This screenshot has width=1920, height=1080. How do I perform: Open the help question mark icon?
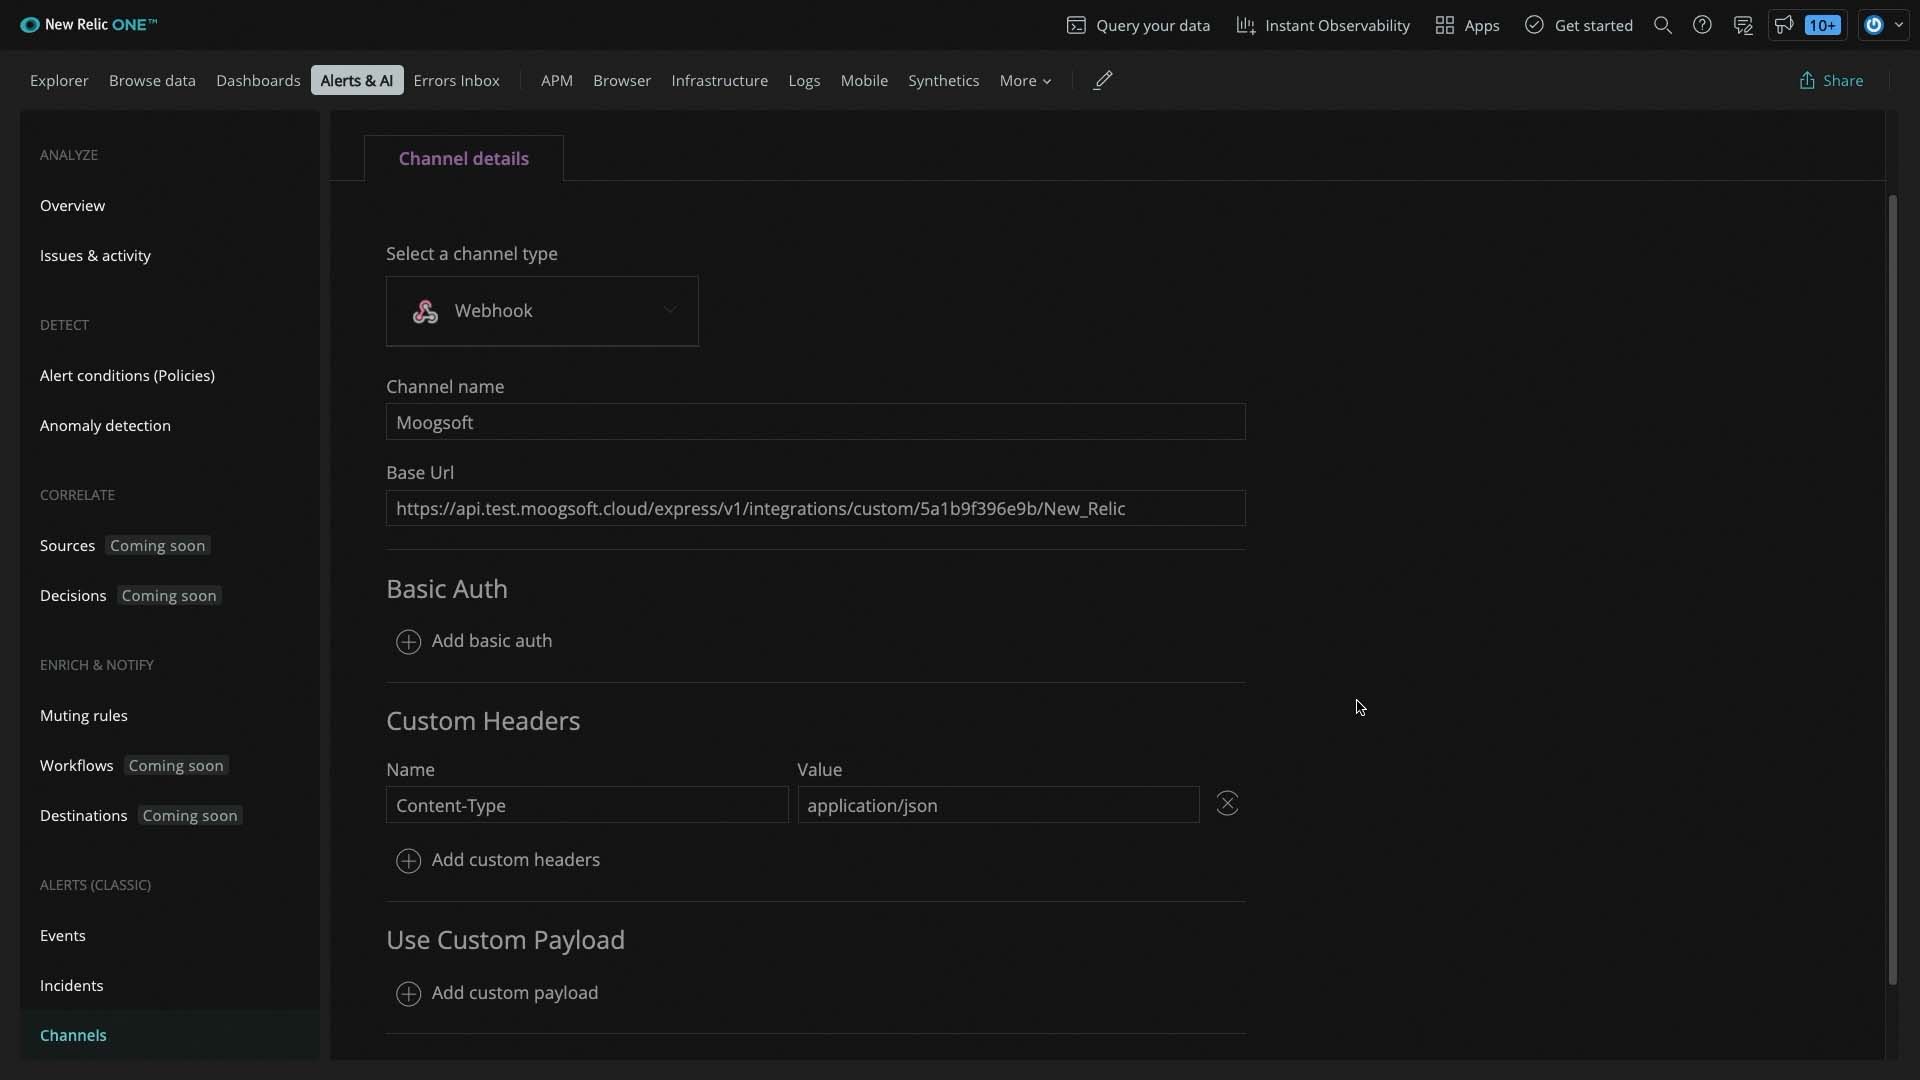click(x=1702, y=25)
